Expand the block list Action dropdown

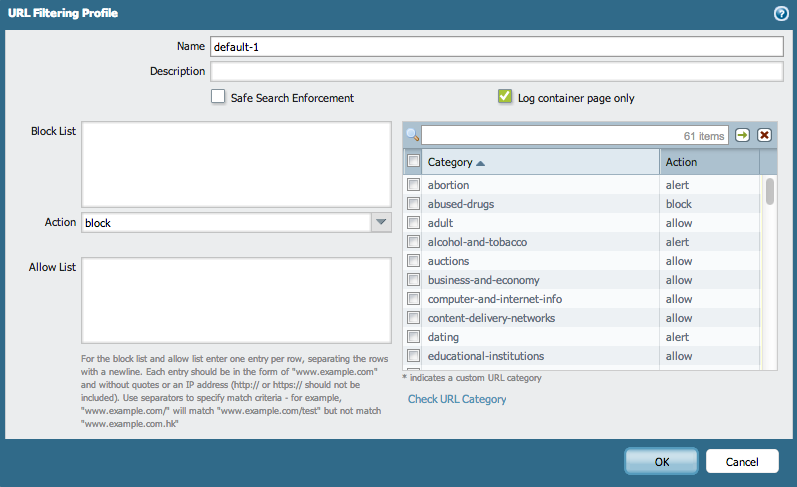[381, 223]
